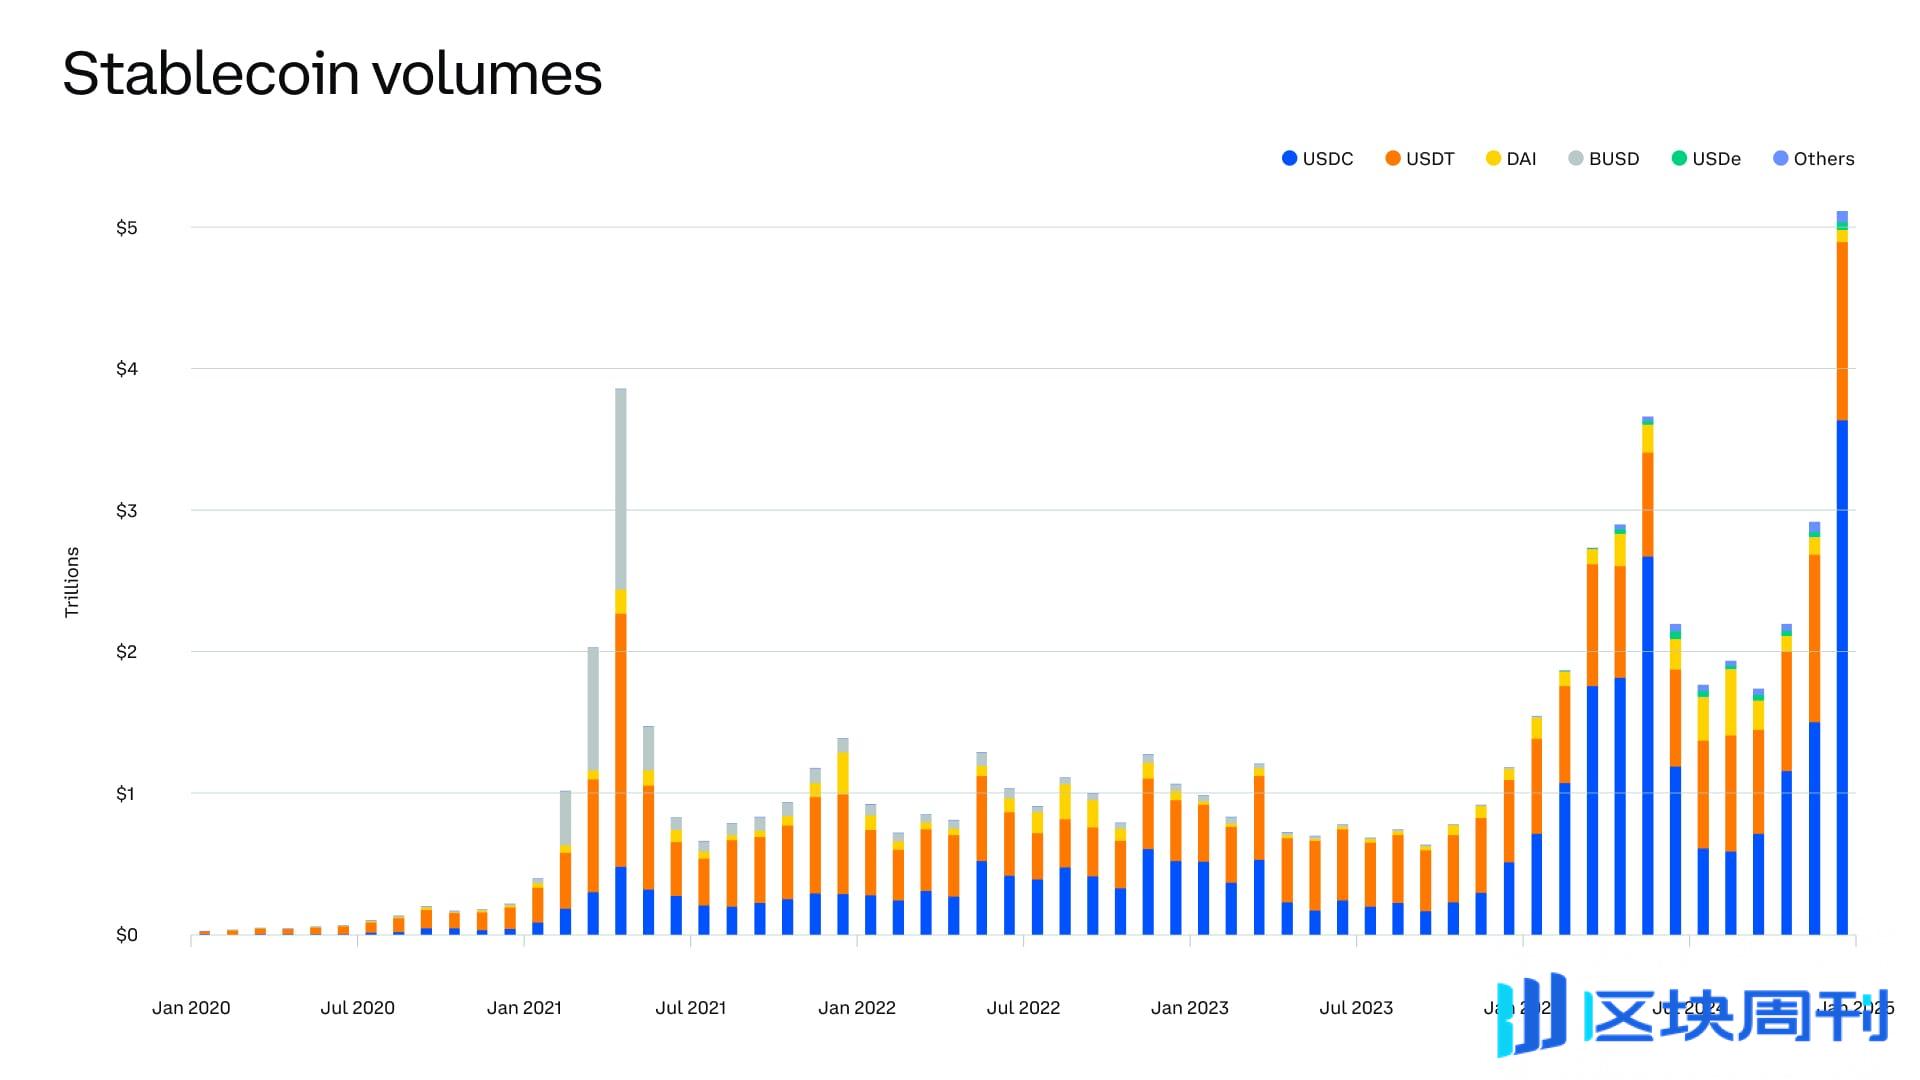
Task: Click the Jul 2021 x-axis label
Action: pos(690,1008)
